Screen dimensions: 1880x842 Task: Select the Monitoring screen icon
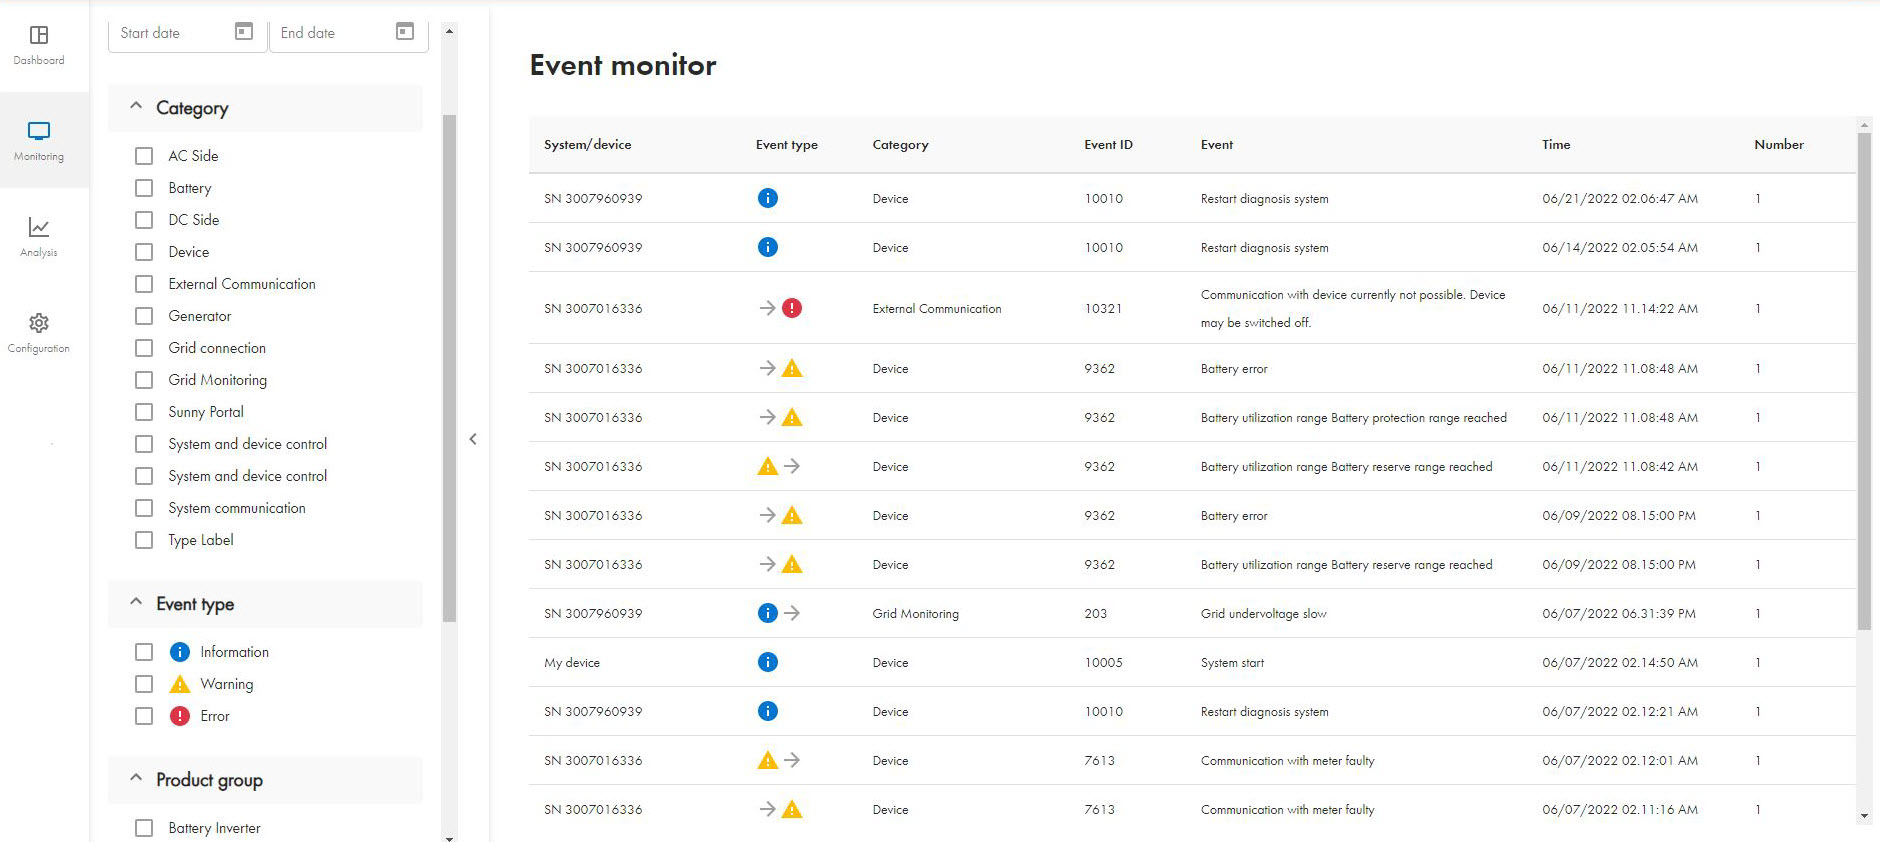(x=39, y=131)
